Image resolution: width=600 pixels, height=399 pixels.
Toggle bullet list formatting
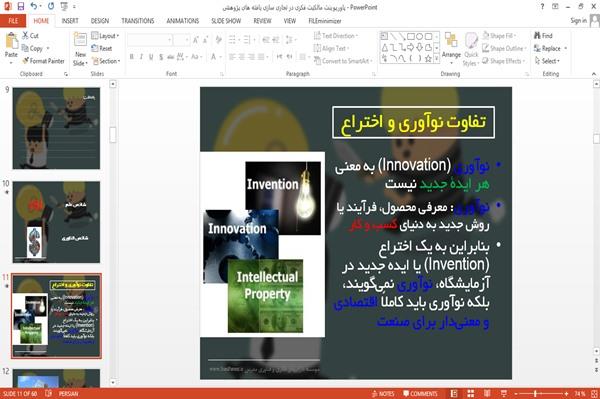233,40
